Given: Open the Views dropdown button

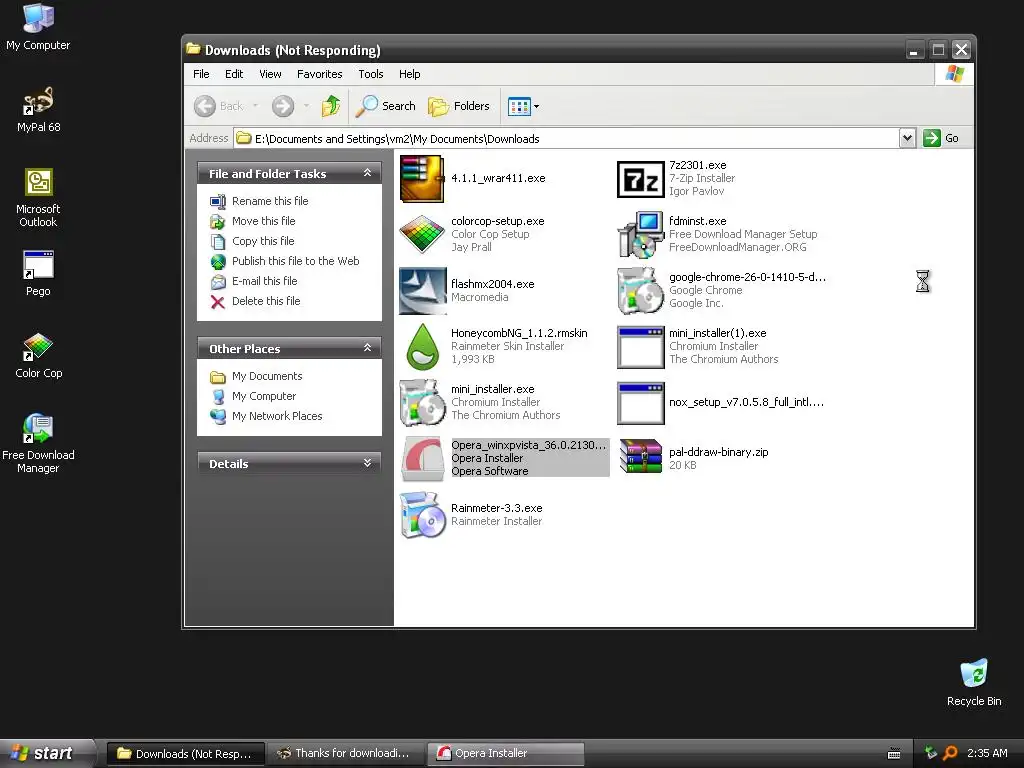Looking at the screenshot, I should point(522,106).
